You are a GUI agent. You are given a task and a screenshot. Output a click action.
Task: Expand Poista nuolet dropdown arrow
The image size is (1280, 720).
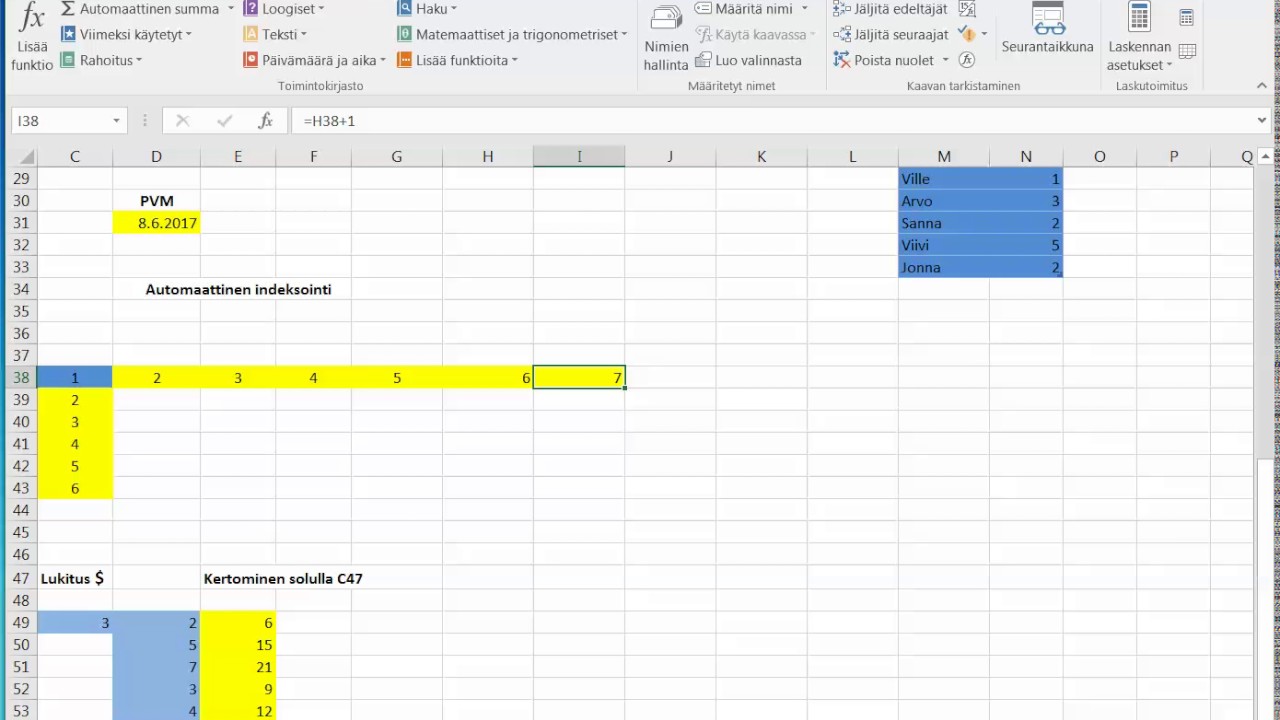point(945,60)
